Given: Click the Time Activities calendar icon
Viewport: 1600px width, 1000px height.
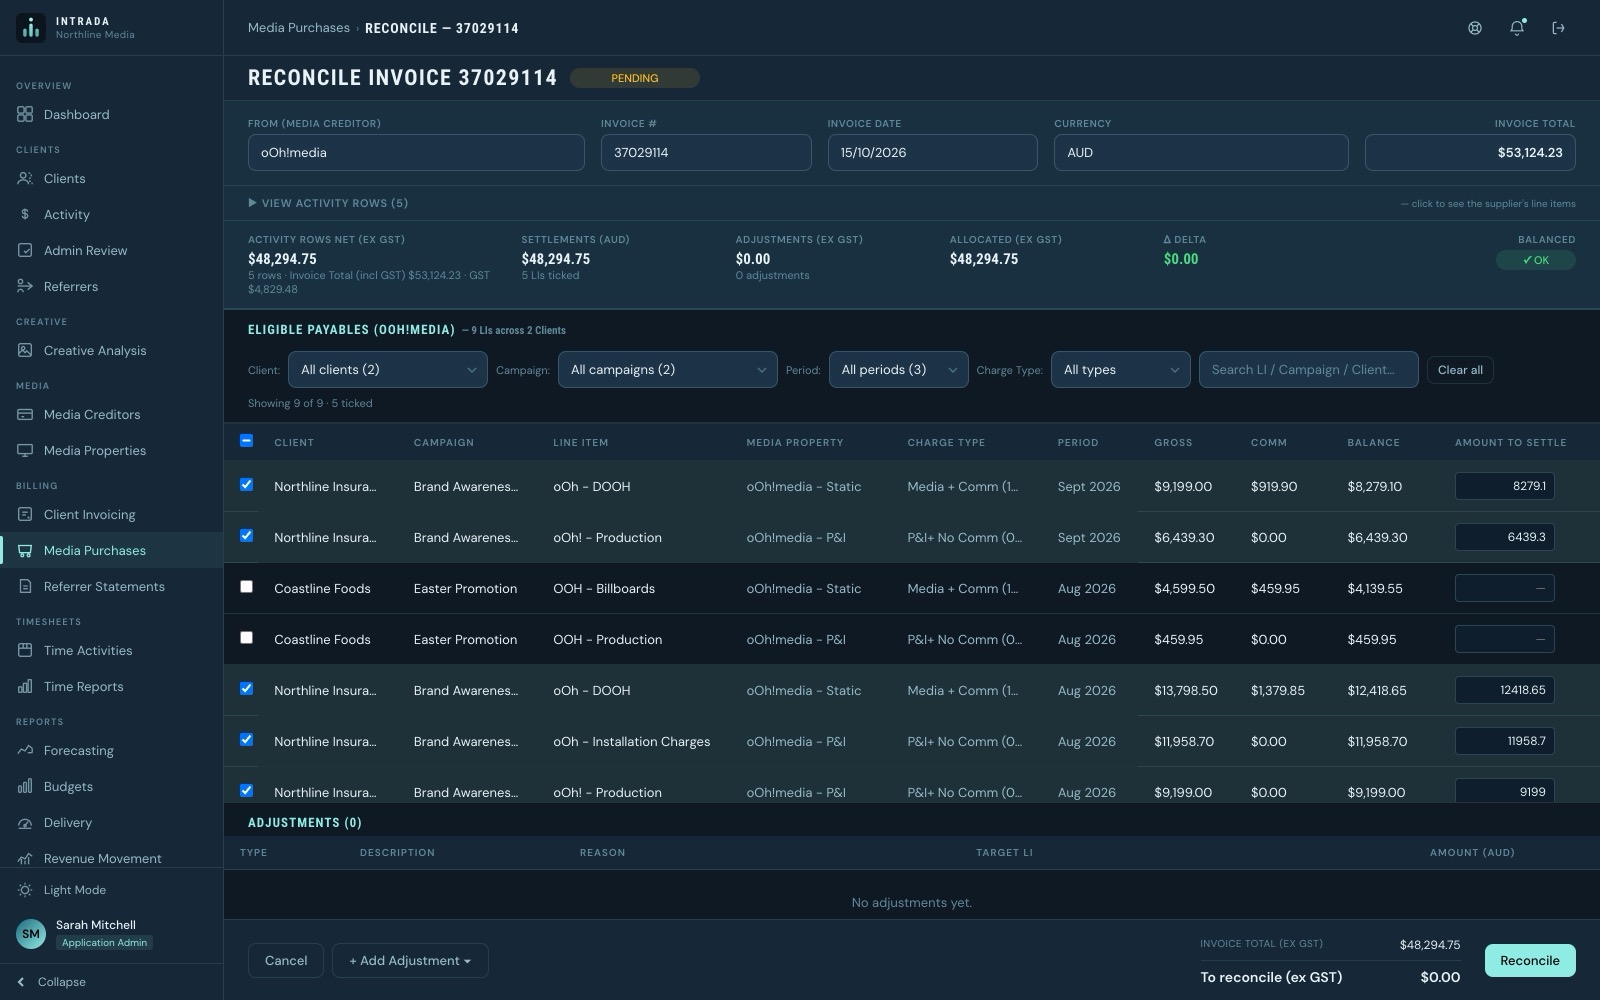Looking at the screenshot, I should coord(25,650).
